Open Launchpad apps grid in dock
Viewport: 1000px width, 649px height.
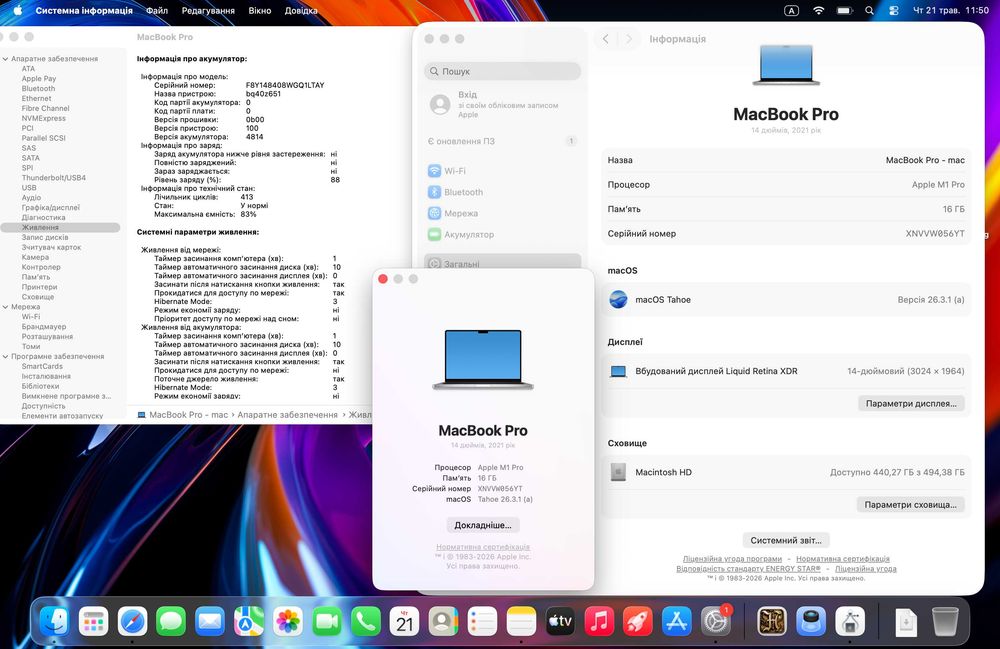click(x=94, y=620)
